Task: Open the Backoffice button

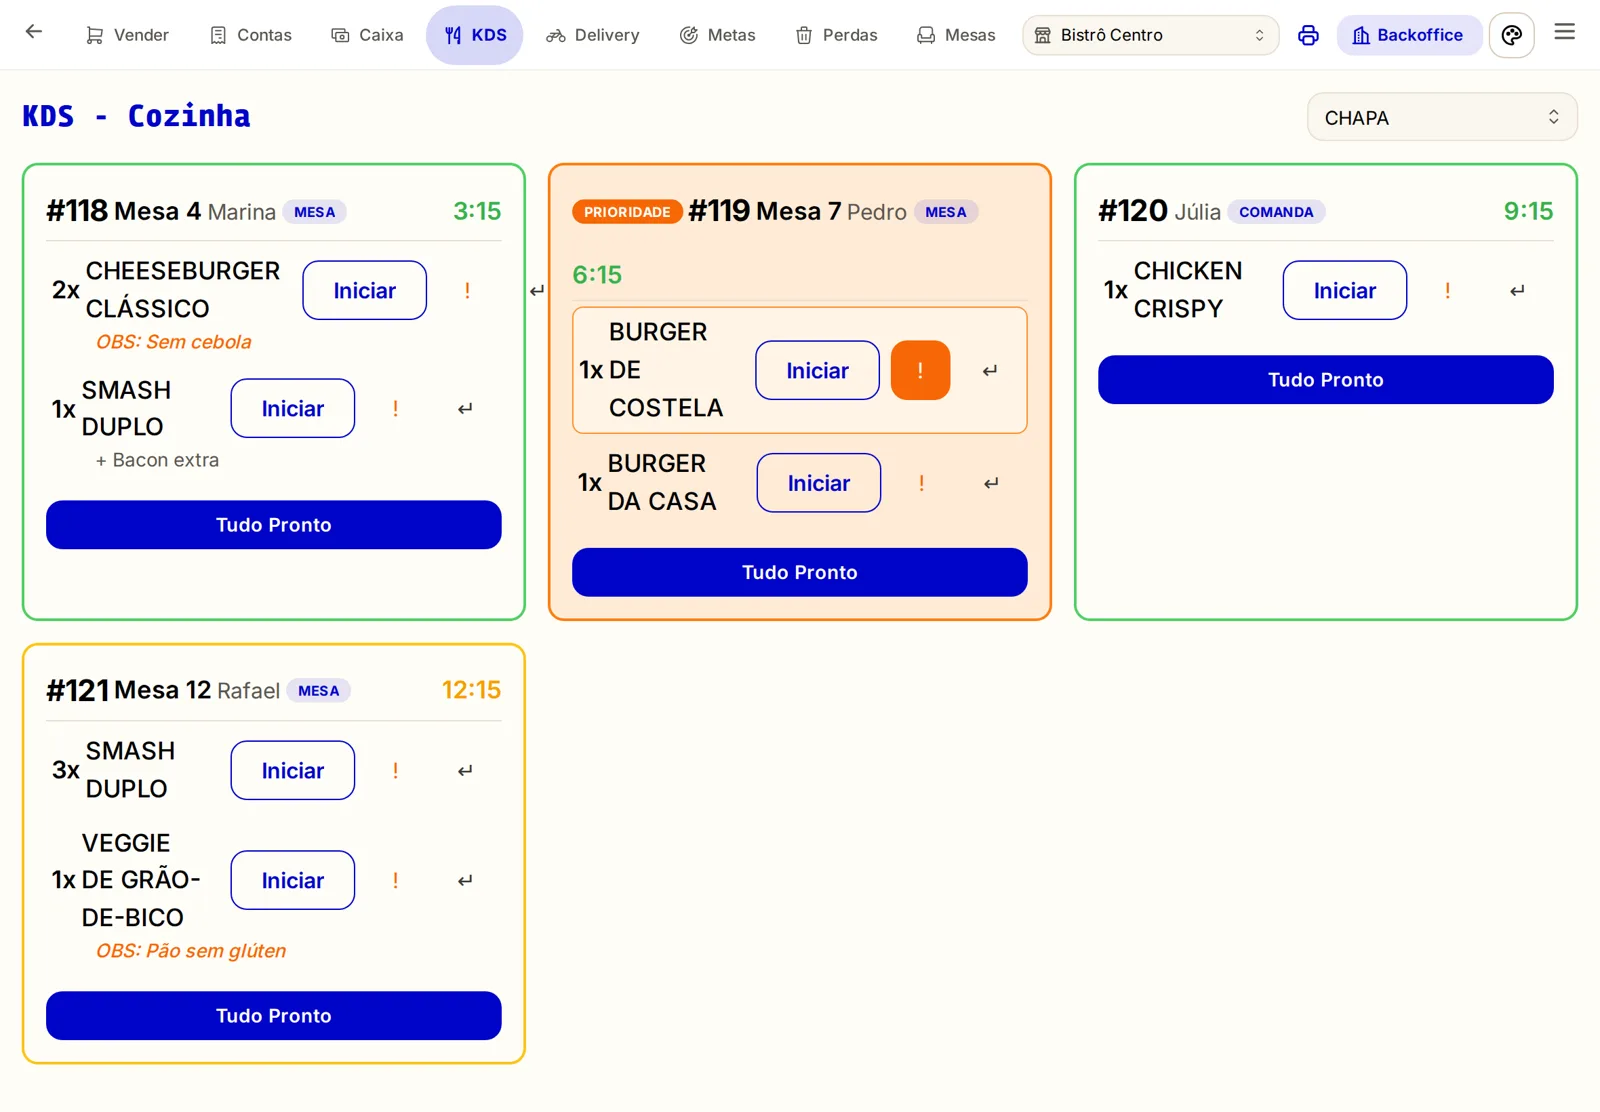Action: [1408, 36]
